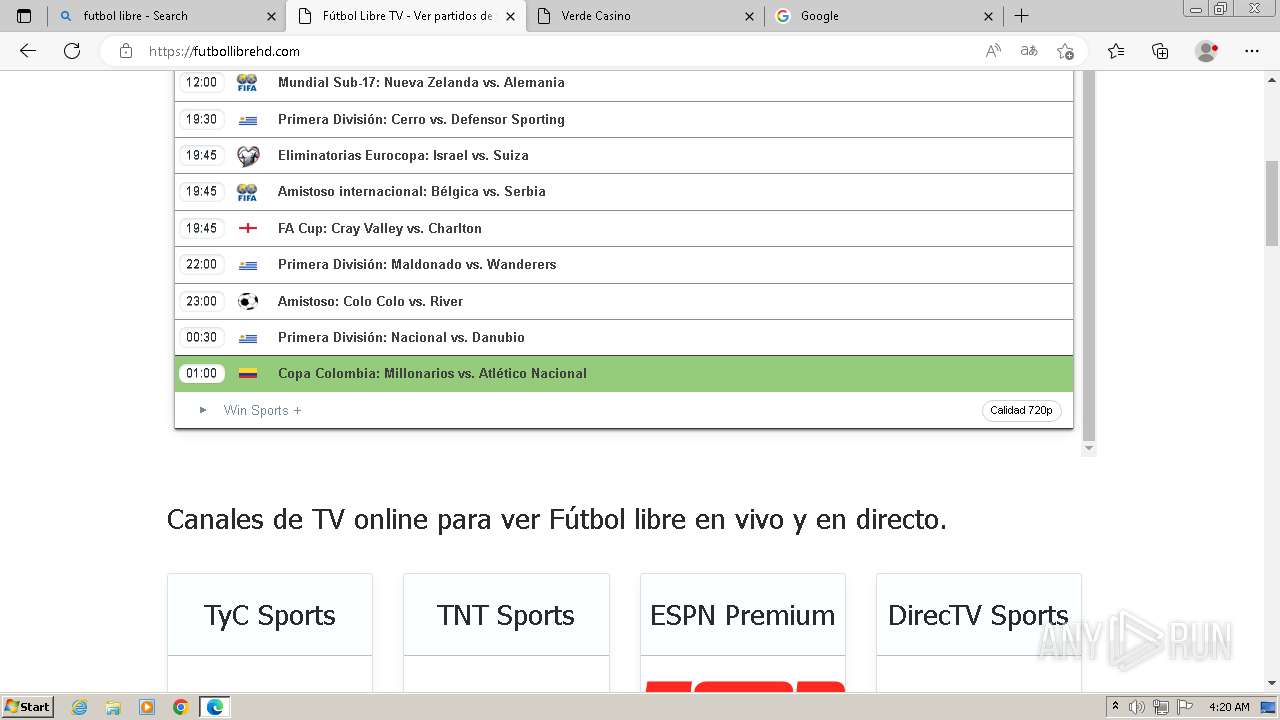Open the media player taskbar icon
1280x720 pixels.
coord(147,707)
